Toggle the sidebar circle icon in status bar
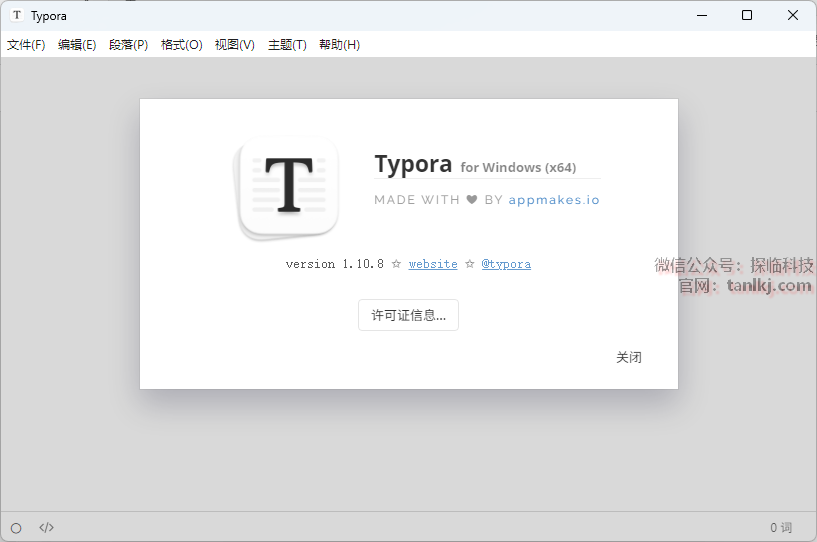The width and height of the screenshot is (817, 542). click(16, 528)
